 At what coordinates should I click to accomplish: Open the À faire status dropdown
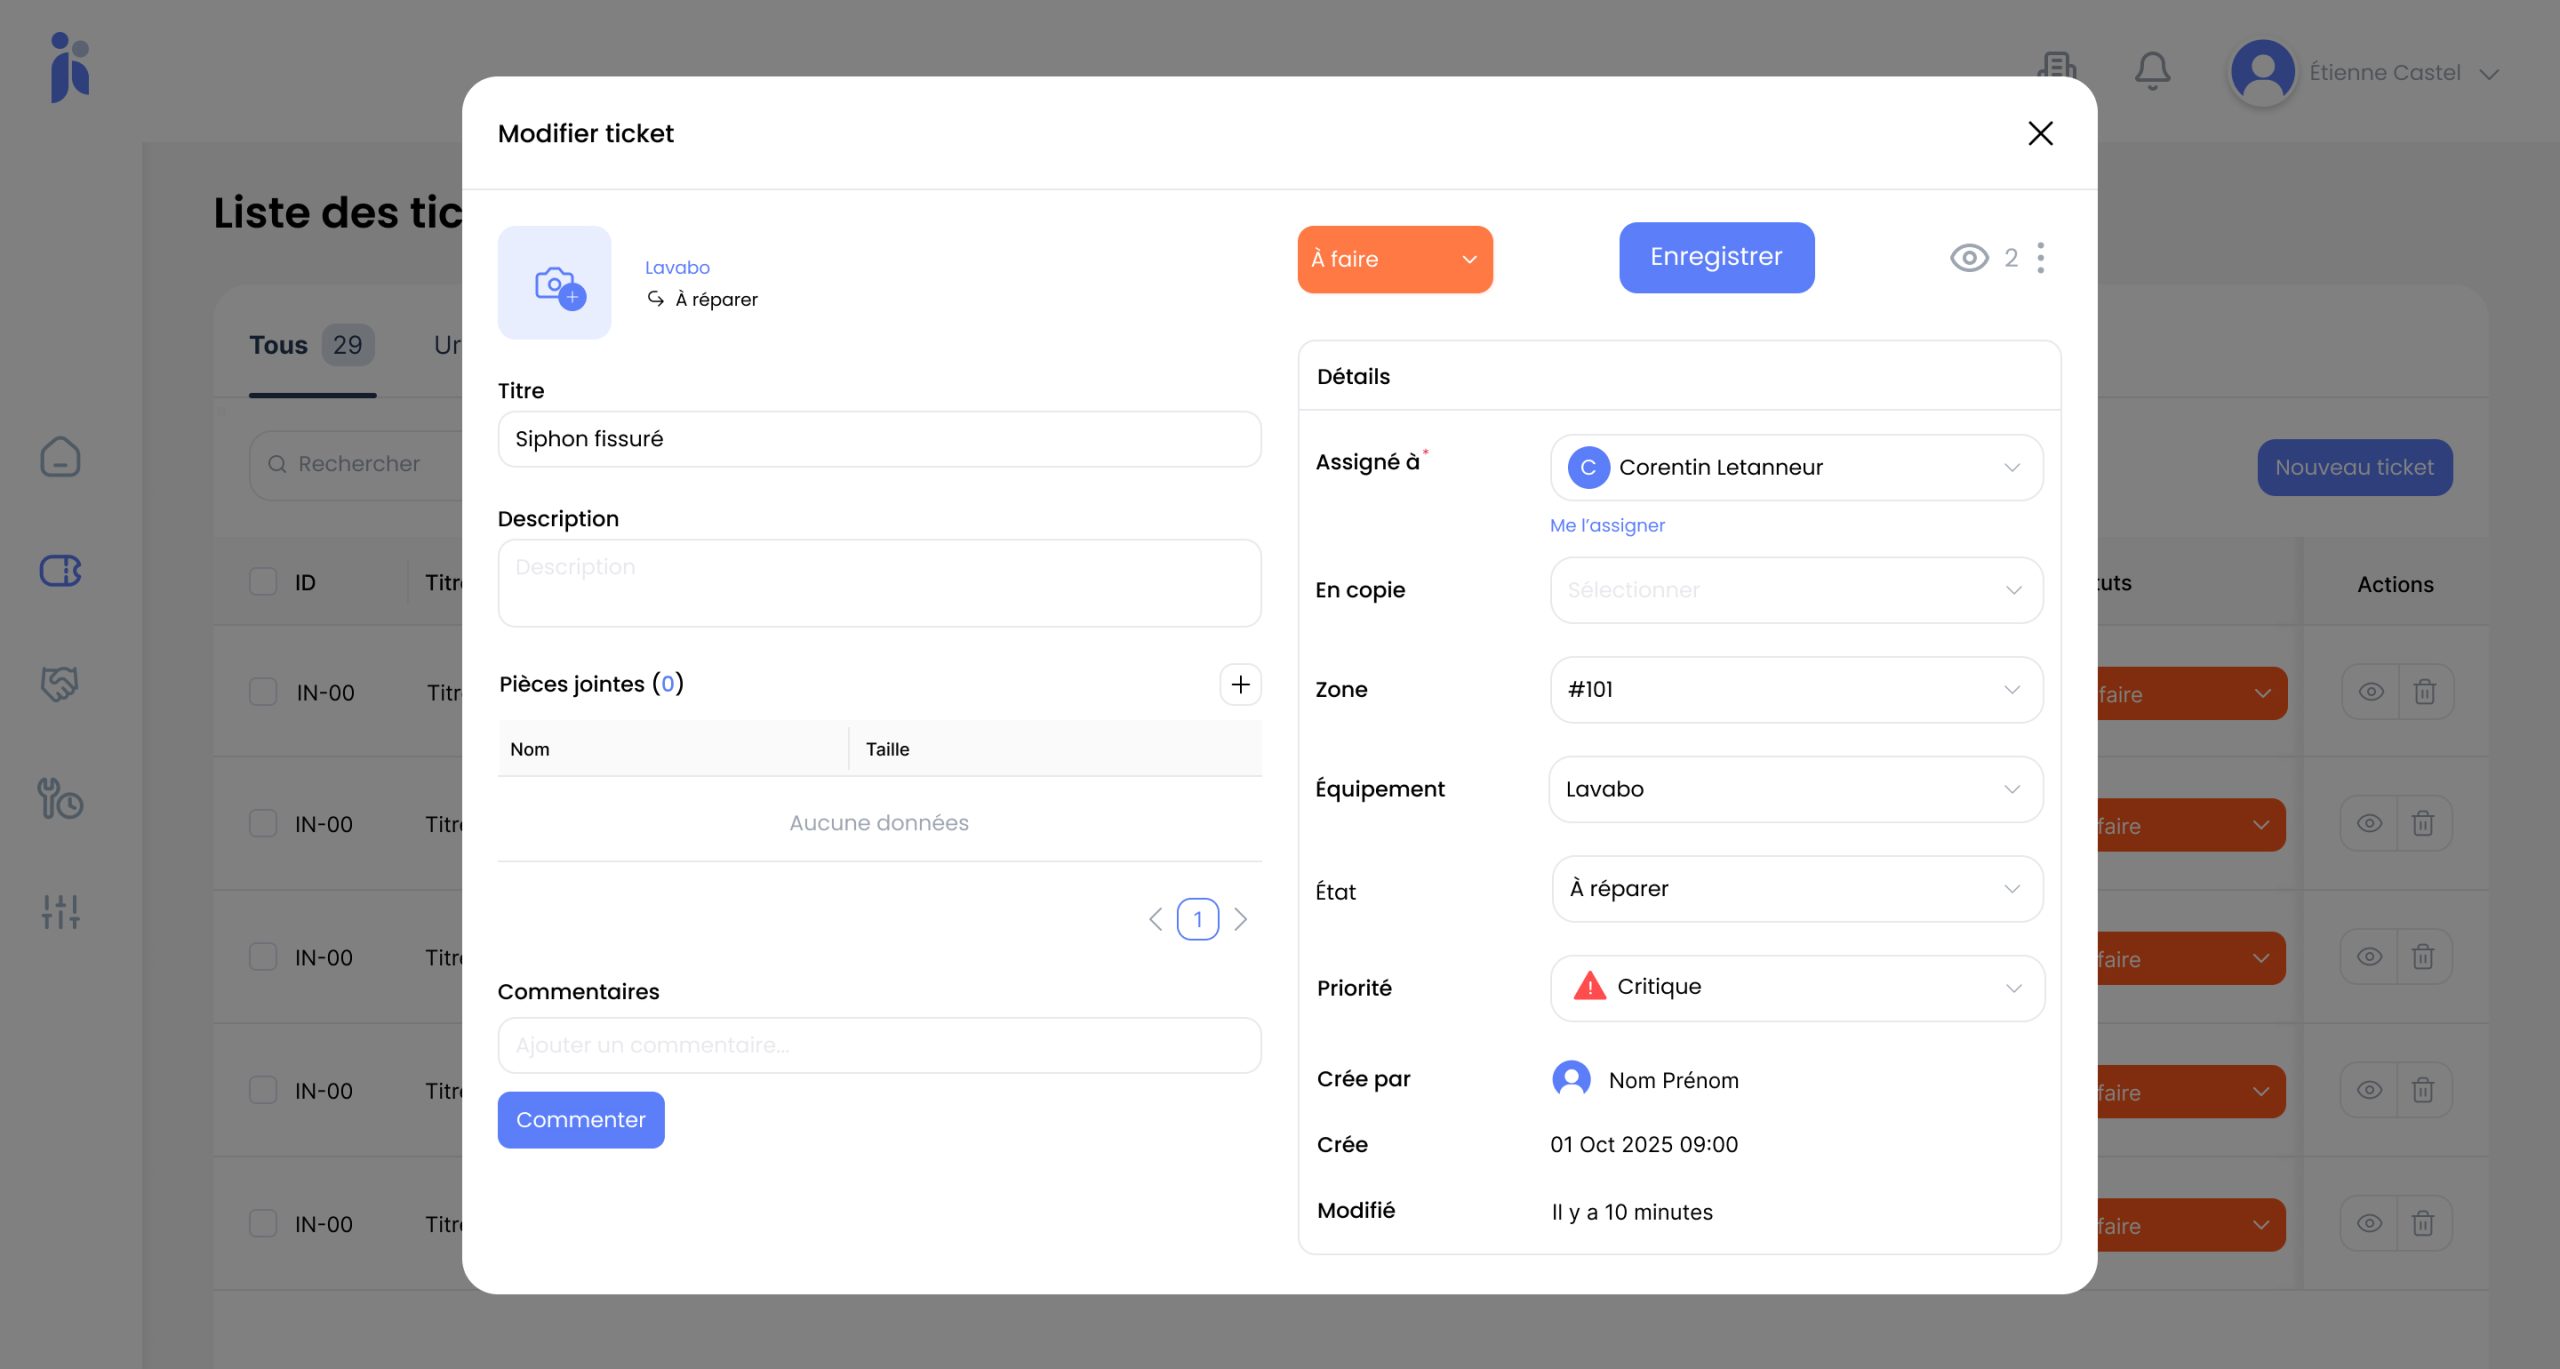click(1394, 259)
